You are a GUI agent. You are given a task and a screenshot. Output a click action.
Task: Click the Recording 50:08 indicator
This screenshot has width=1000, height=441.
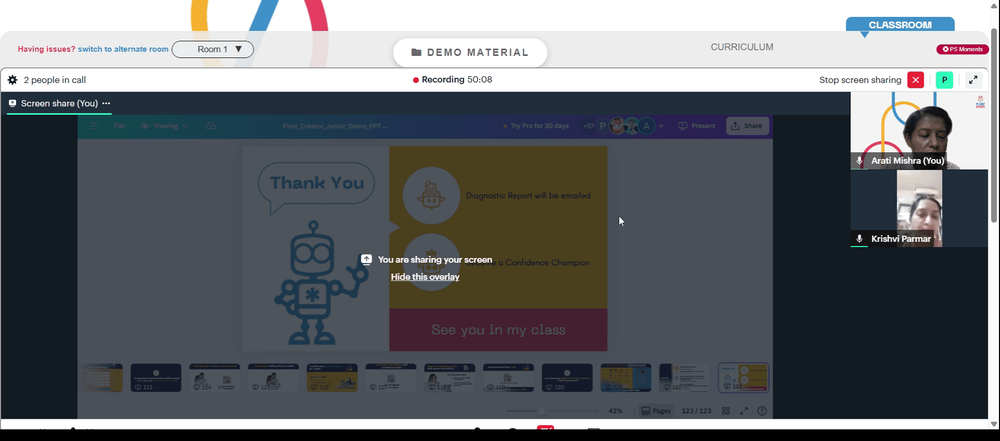coord(453,80)
